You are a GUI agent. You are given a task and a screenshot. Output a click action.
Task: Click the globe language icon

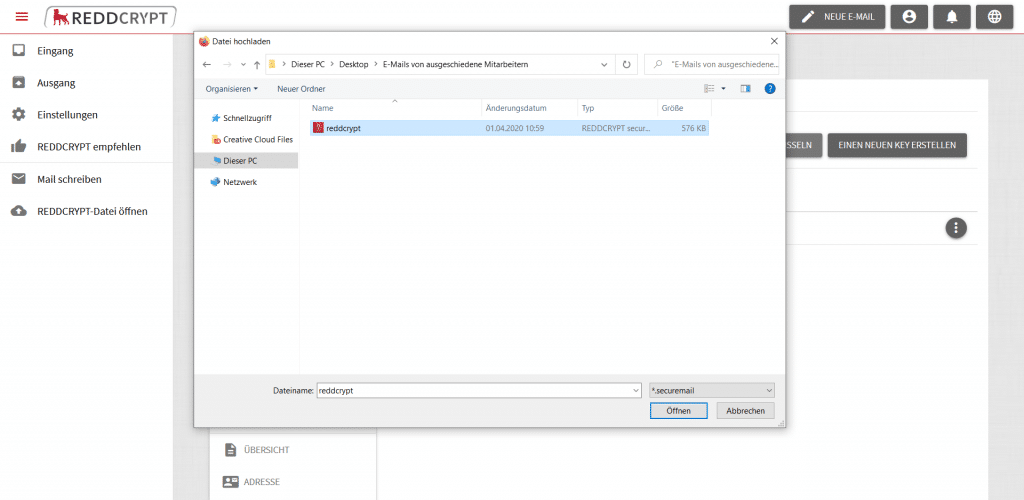[x=993, y=17]
